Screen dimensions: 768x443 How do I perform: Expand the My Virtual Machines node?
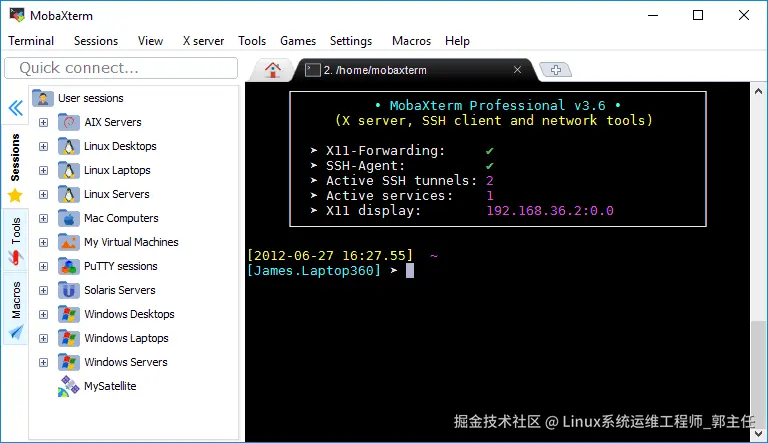pyautogui.click(x=44, y=243)
